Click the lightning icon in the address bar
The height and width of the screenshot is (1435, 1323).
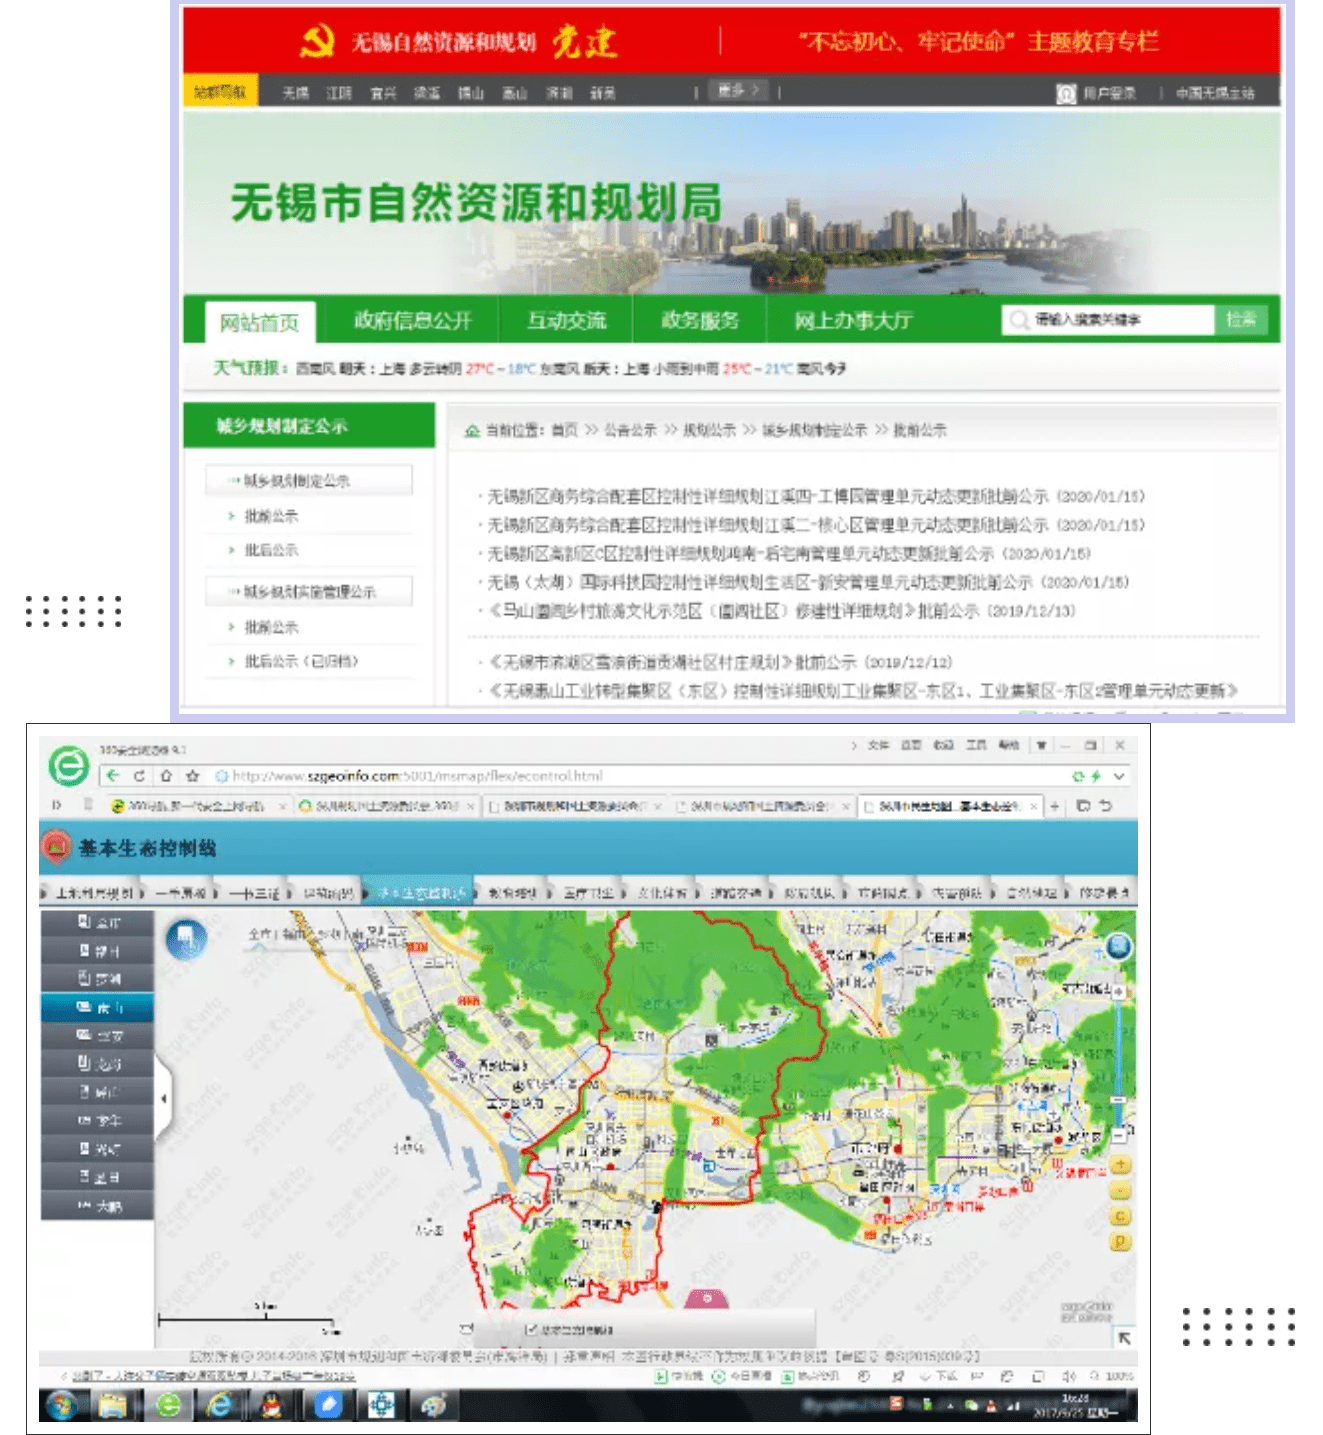click(x=1096, y=776)
